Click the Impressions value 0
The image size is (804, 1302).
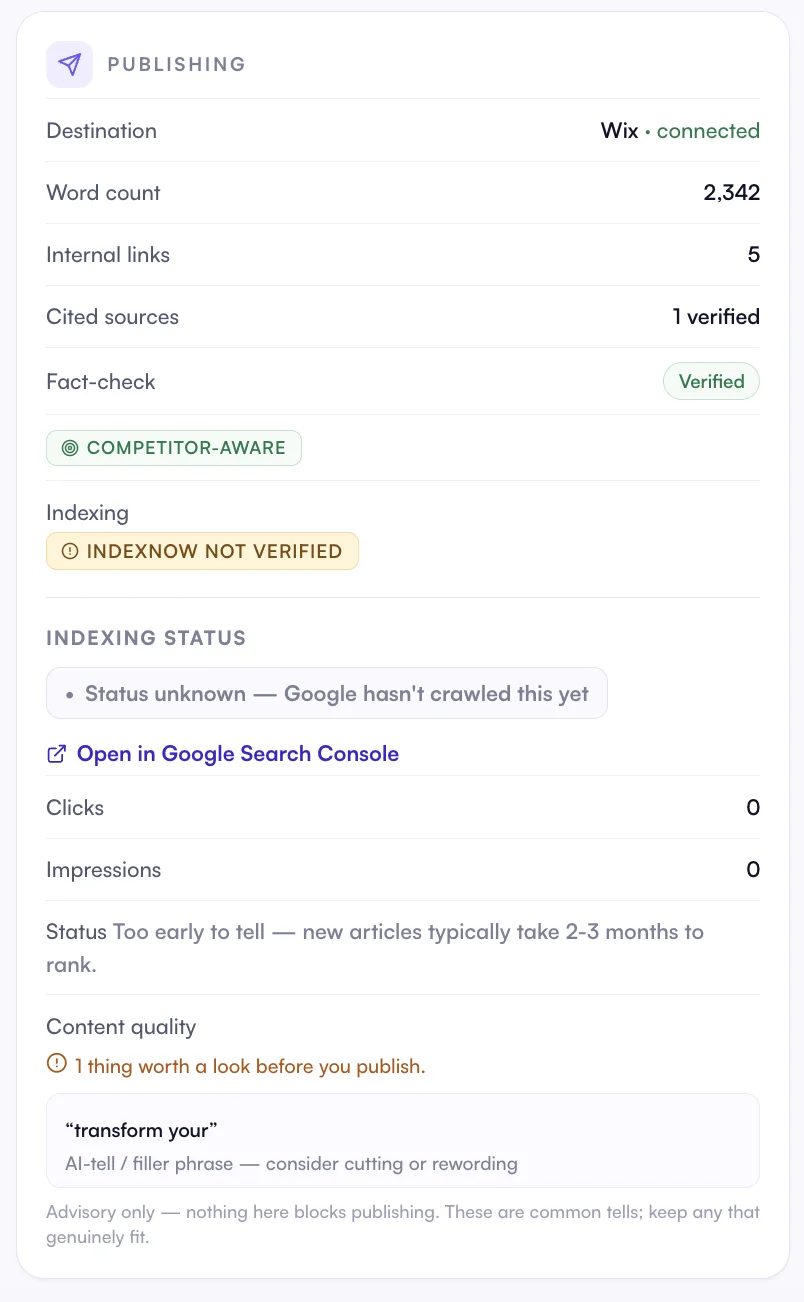coord(753,870)
